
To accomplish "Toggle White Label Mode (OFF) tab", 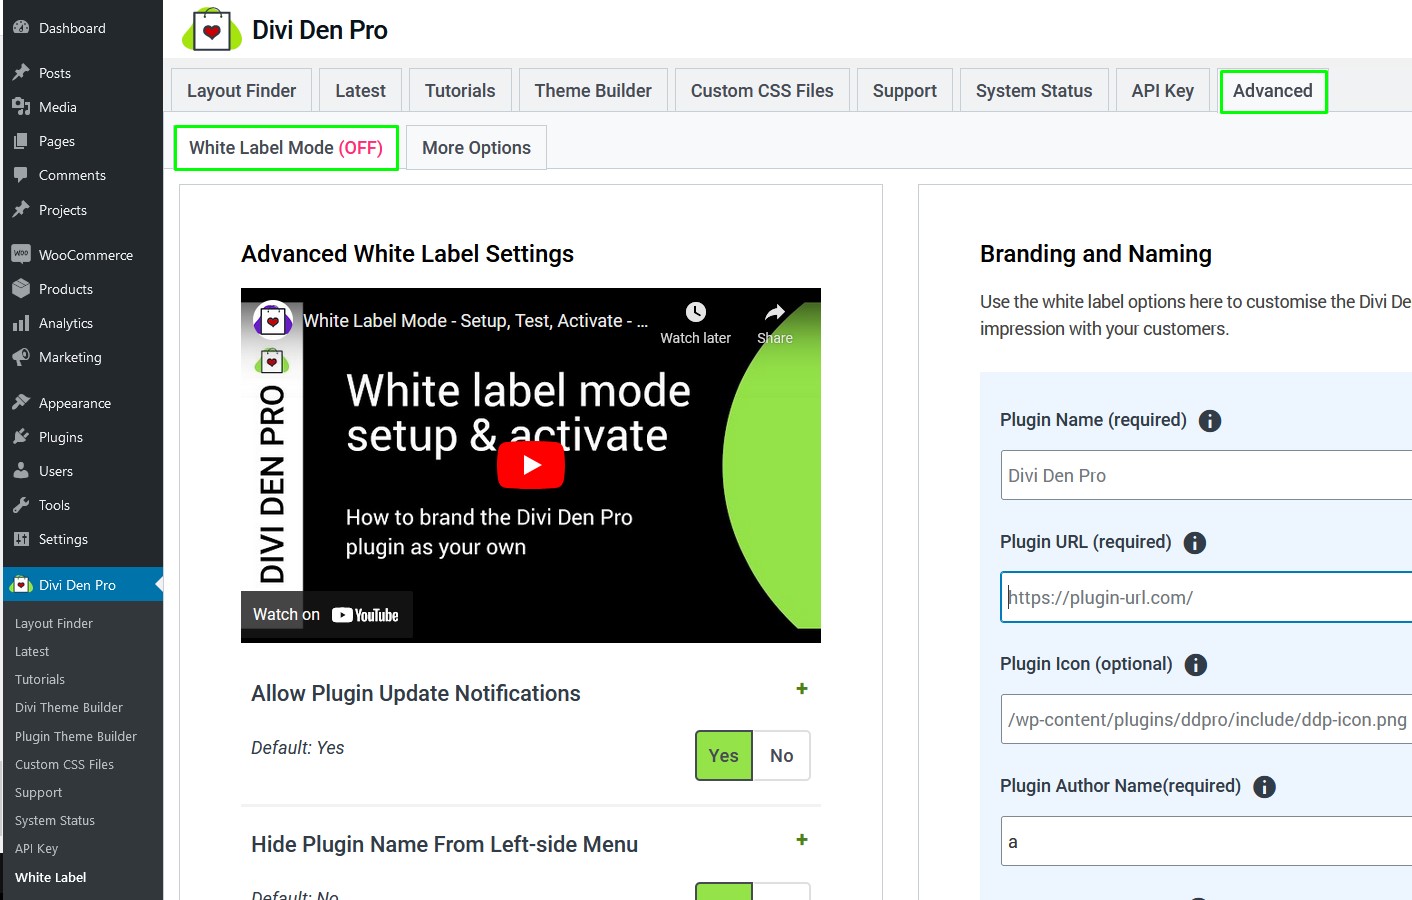I will click(286, 148).
